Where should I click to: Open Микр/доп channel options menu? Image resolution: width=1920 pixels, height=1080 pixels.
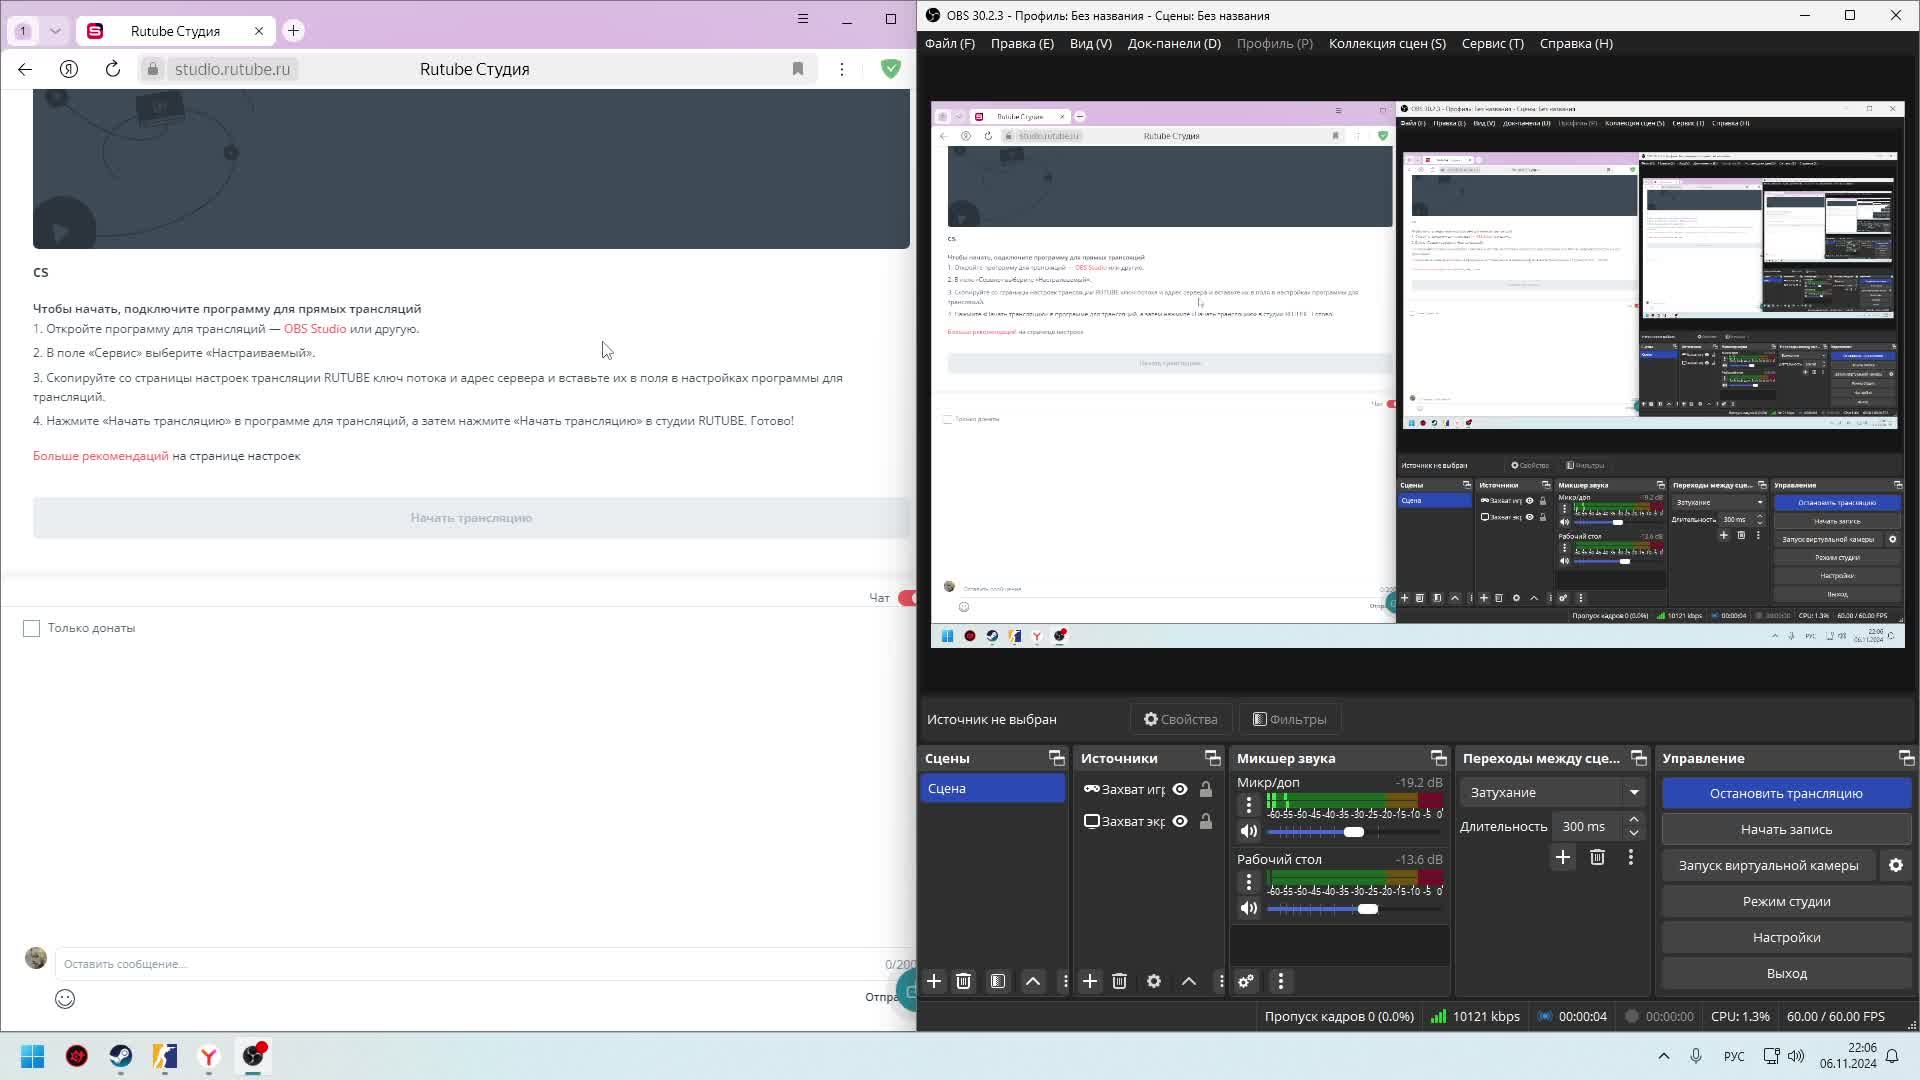[1249, 804]
